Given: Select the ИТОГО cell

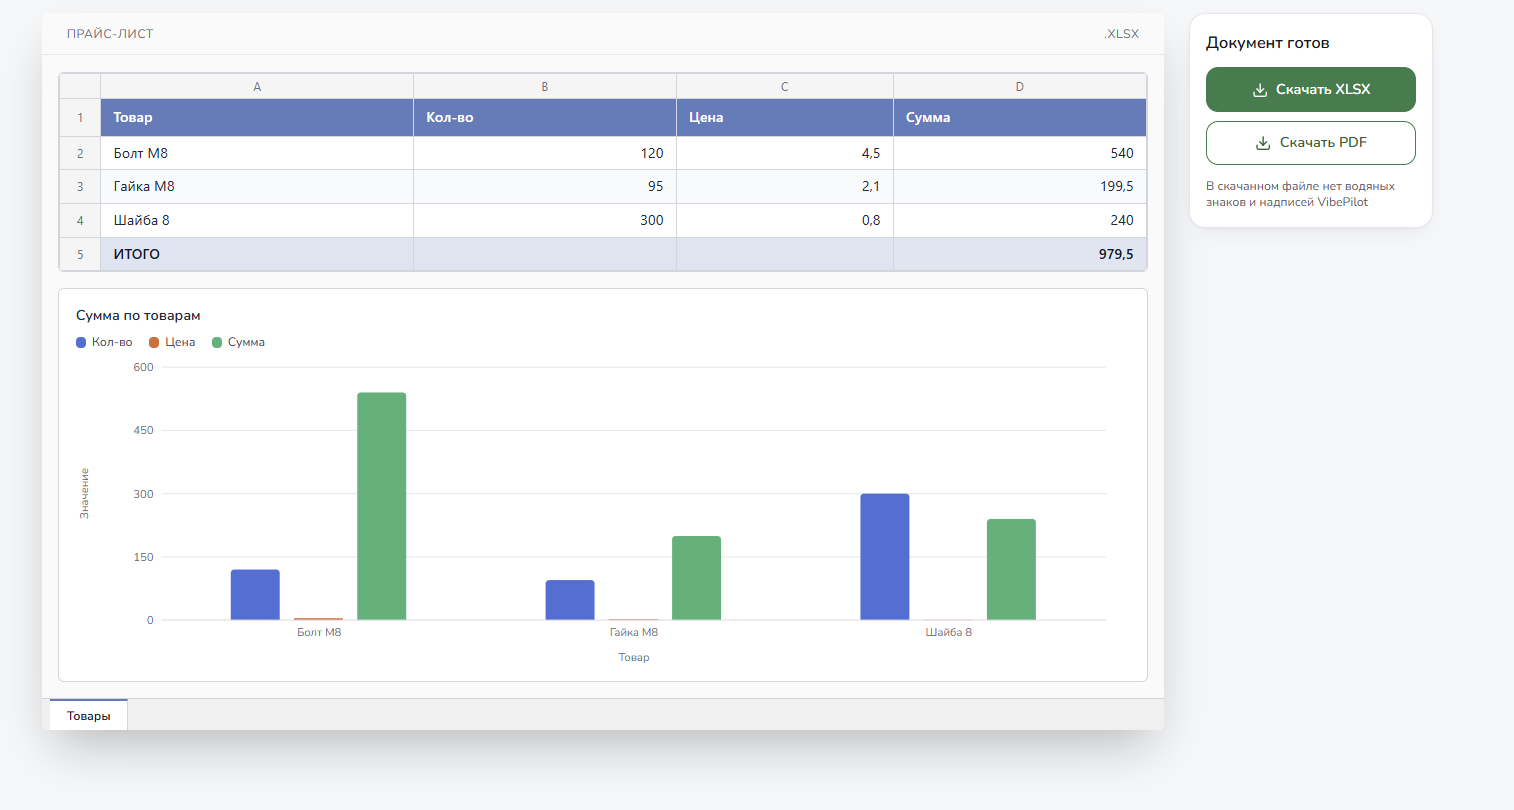Looking at the screenshot, I should pos(257,254).
